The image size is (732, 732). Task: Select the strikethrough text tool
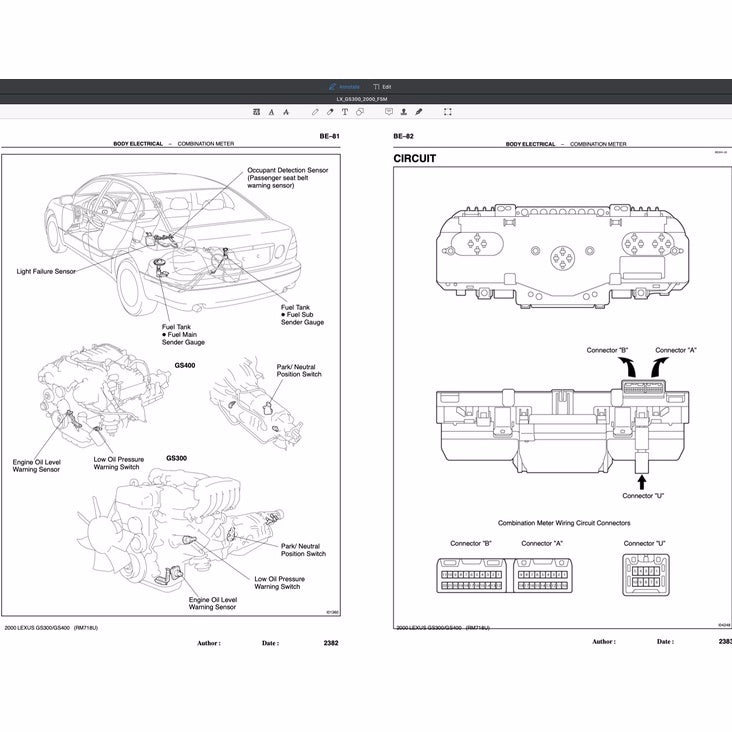tap(286, 112)
